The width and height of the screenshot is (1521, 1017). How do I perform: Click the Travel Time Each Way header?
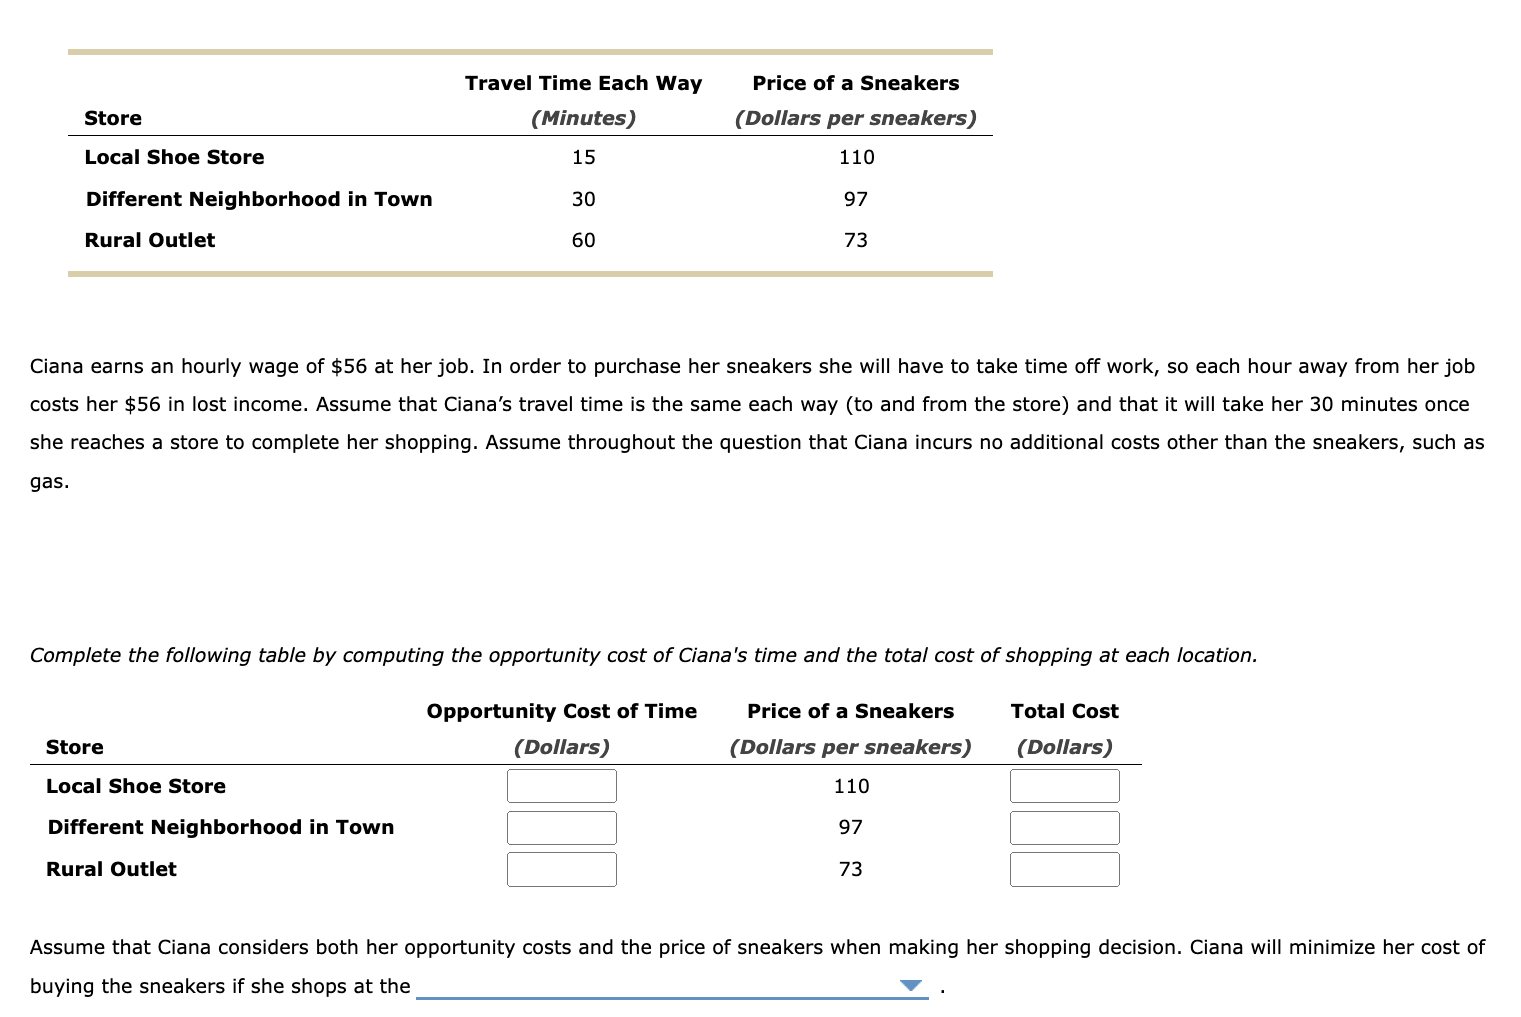click(582, 83)
